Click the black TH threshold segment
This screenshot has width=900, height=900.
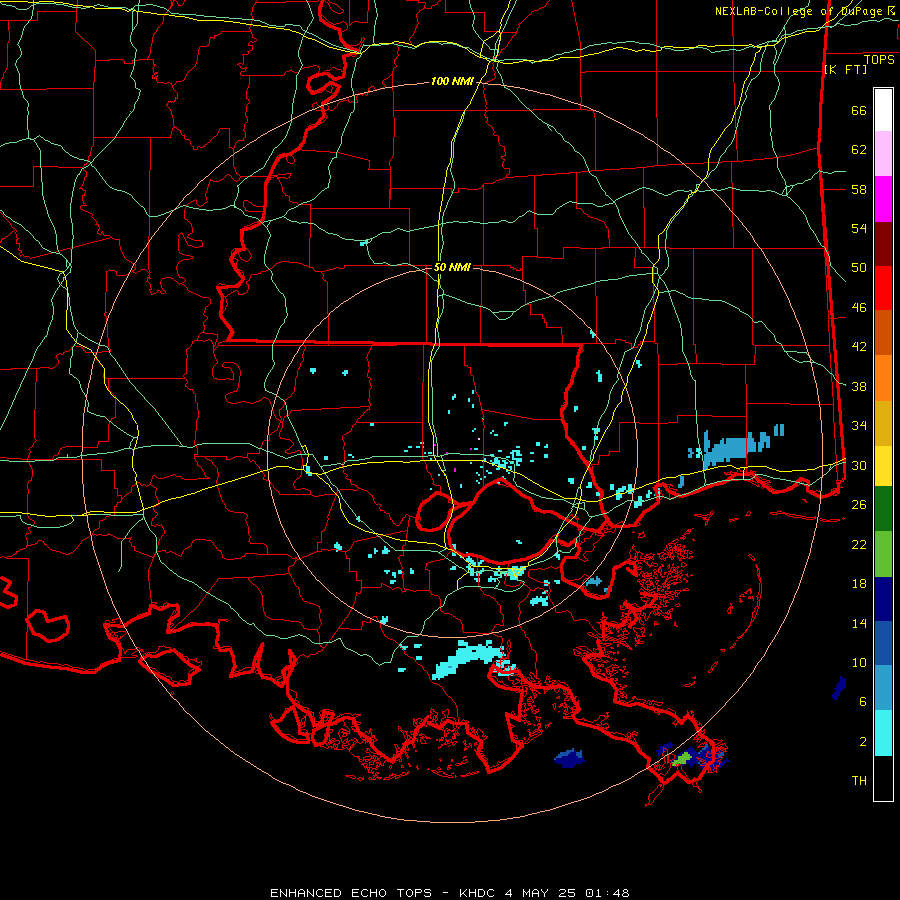pos(883,778)
